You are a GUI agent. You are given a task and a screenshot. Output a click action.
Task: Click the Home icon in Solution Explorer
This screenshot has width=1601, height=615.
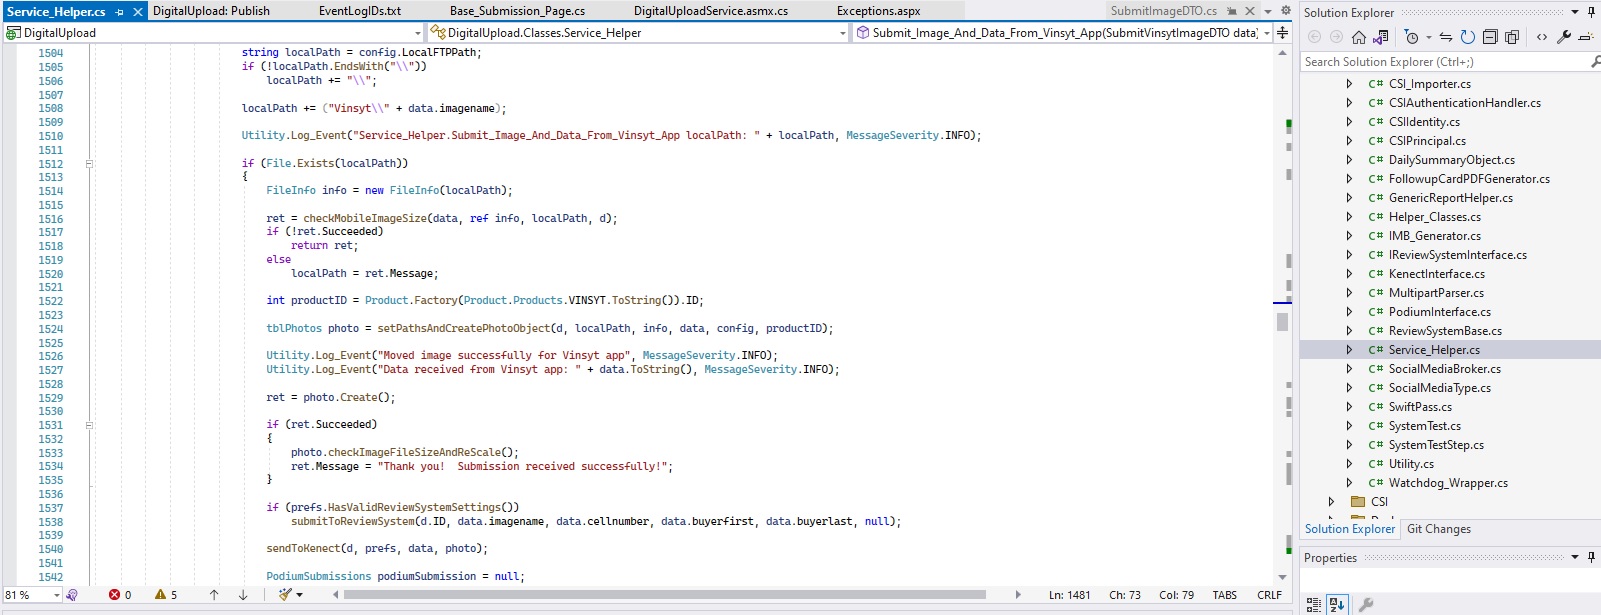pyautogui.click(x=1358, y=37)
